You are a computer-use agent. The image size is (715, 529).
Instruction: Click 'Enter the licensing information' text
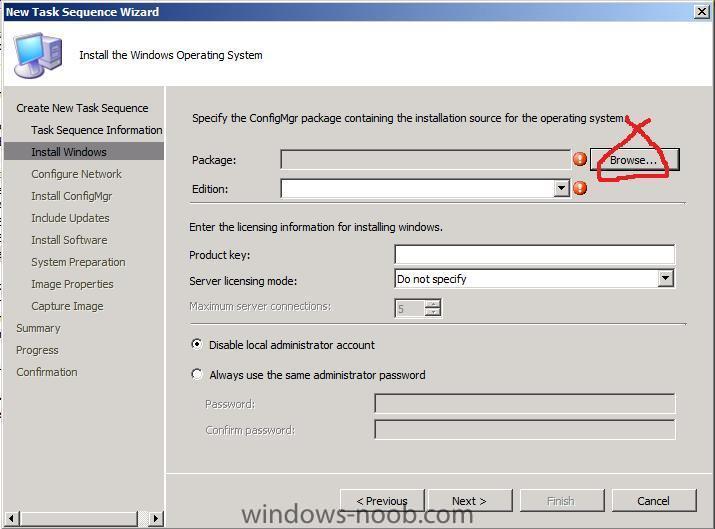316,227
